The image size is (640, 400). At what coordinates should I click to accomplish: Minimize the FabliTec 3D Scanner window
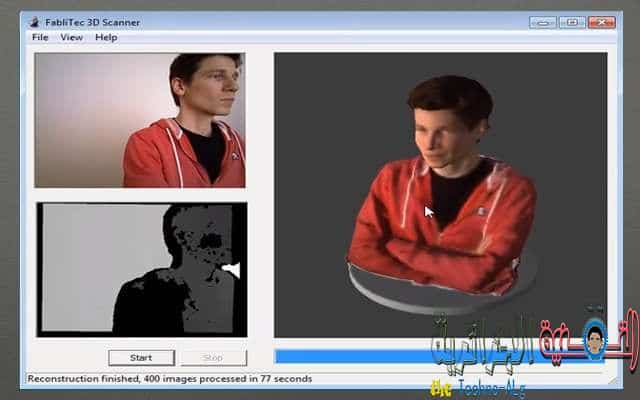542,22
